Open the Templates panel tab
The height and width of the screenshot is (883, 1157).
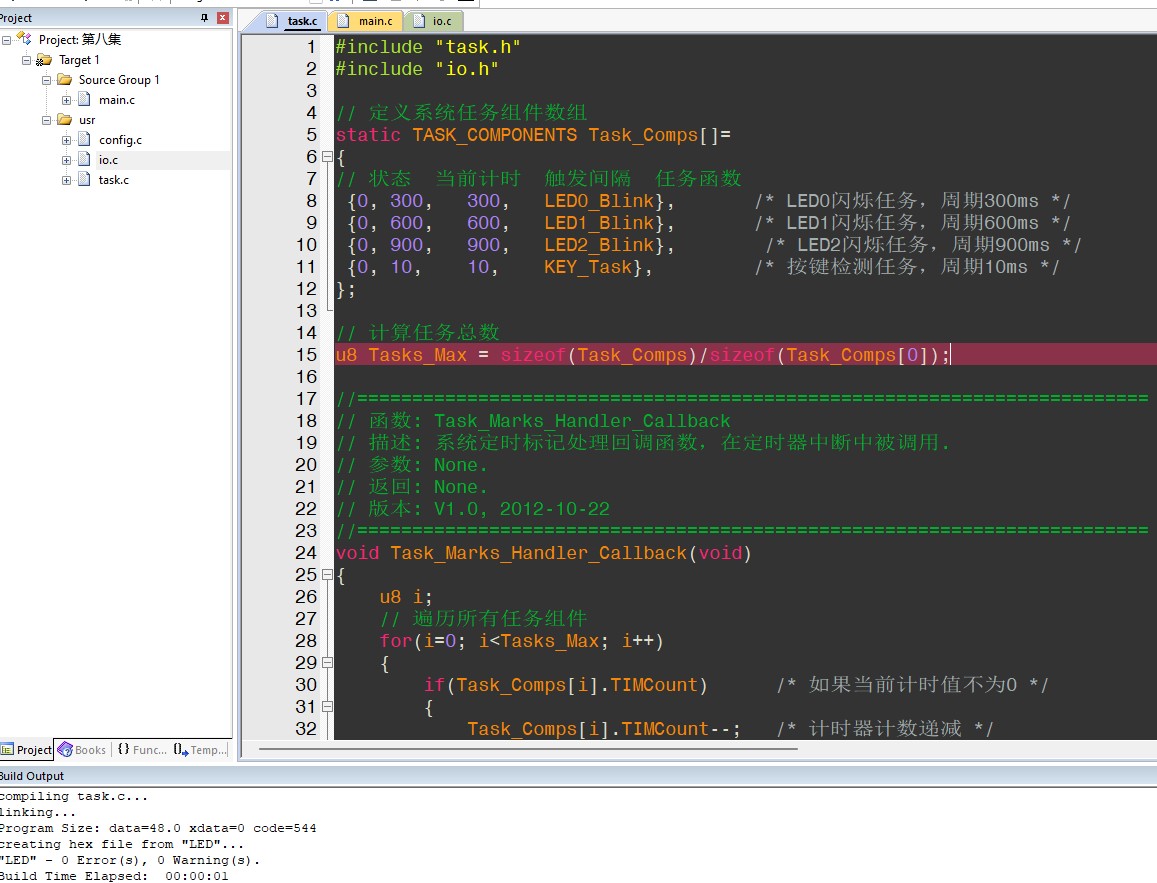click(x=201, y=750)
